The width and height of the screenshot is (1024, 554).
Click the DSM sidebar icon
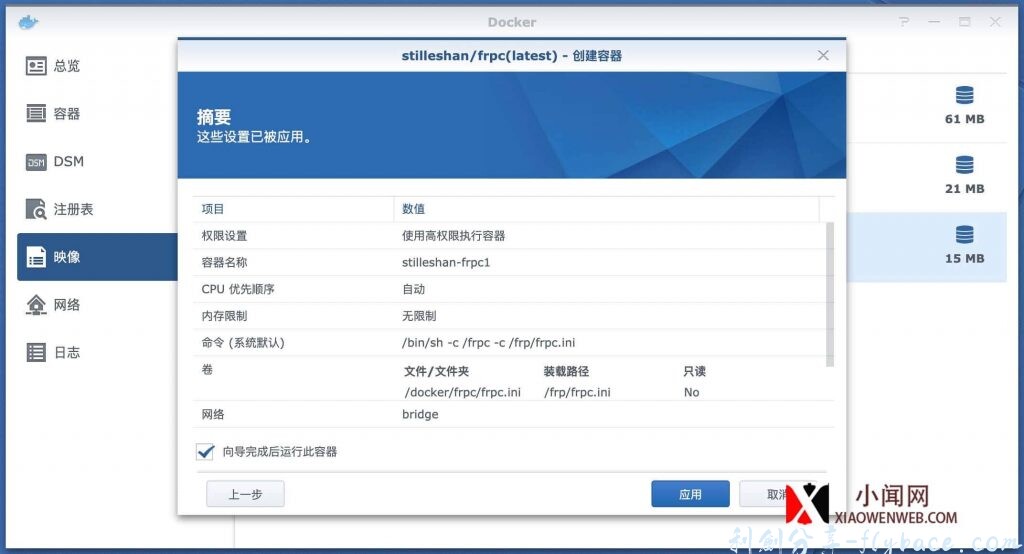pos(36,162)
